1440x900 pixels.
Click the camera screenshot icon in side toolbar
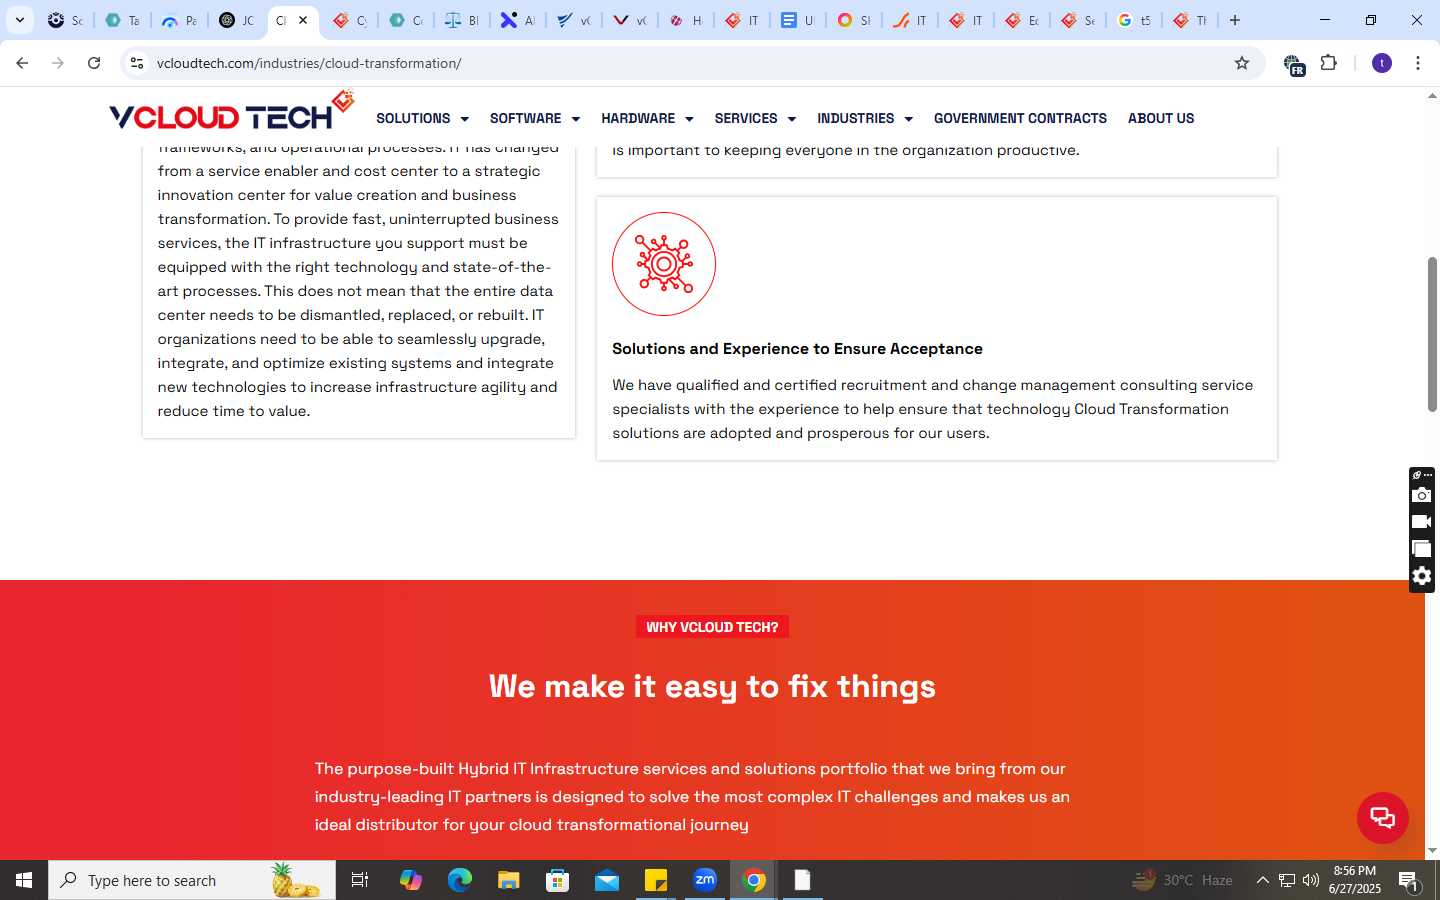[x=1421, y=495]
